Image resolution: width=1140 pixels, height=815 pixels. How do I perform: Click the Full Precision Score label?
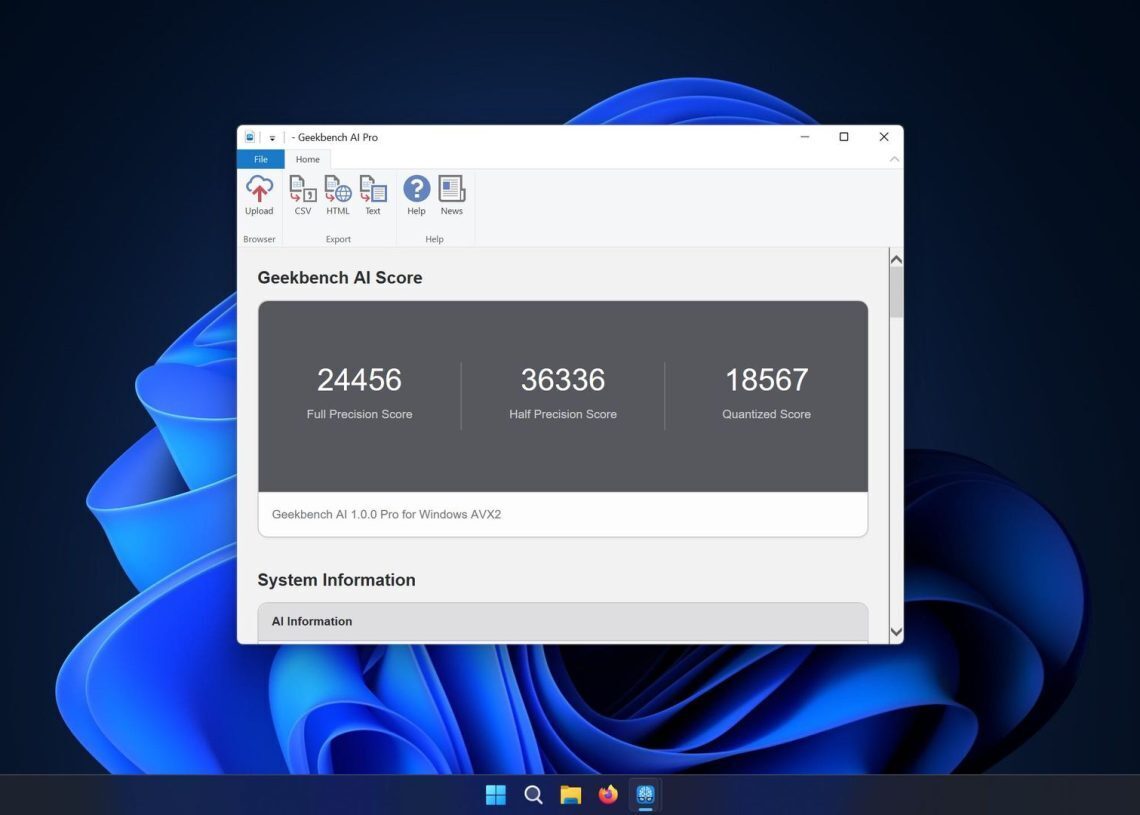(359, 414)
